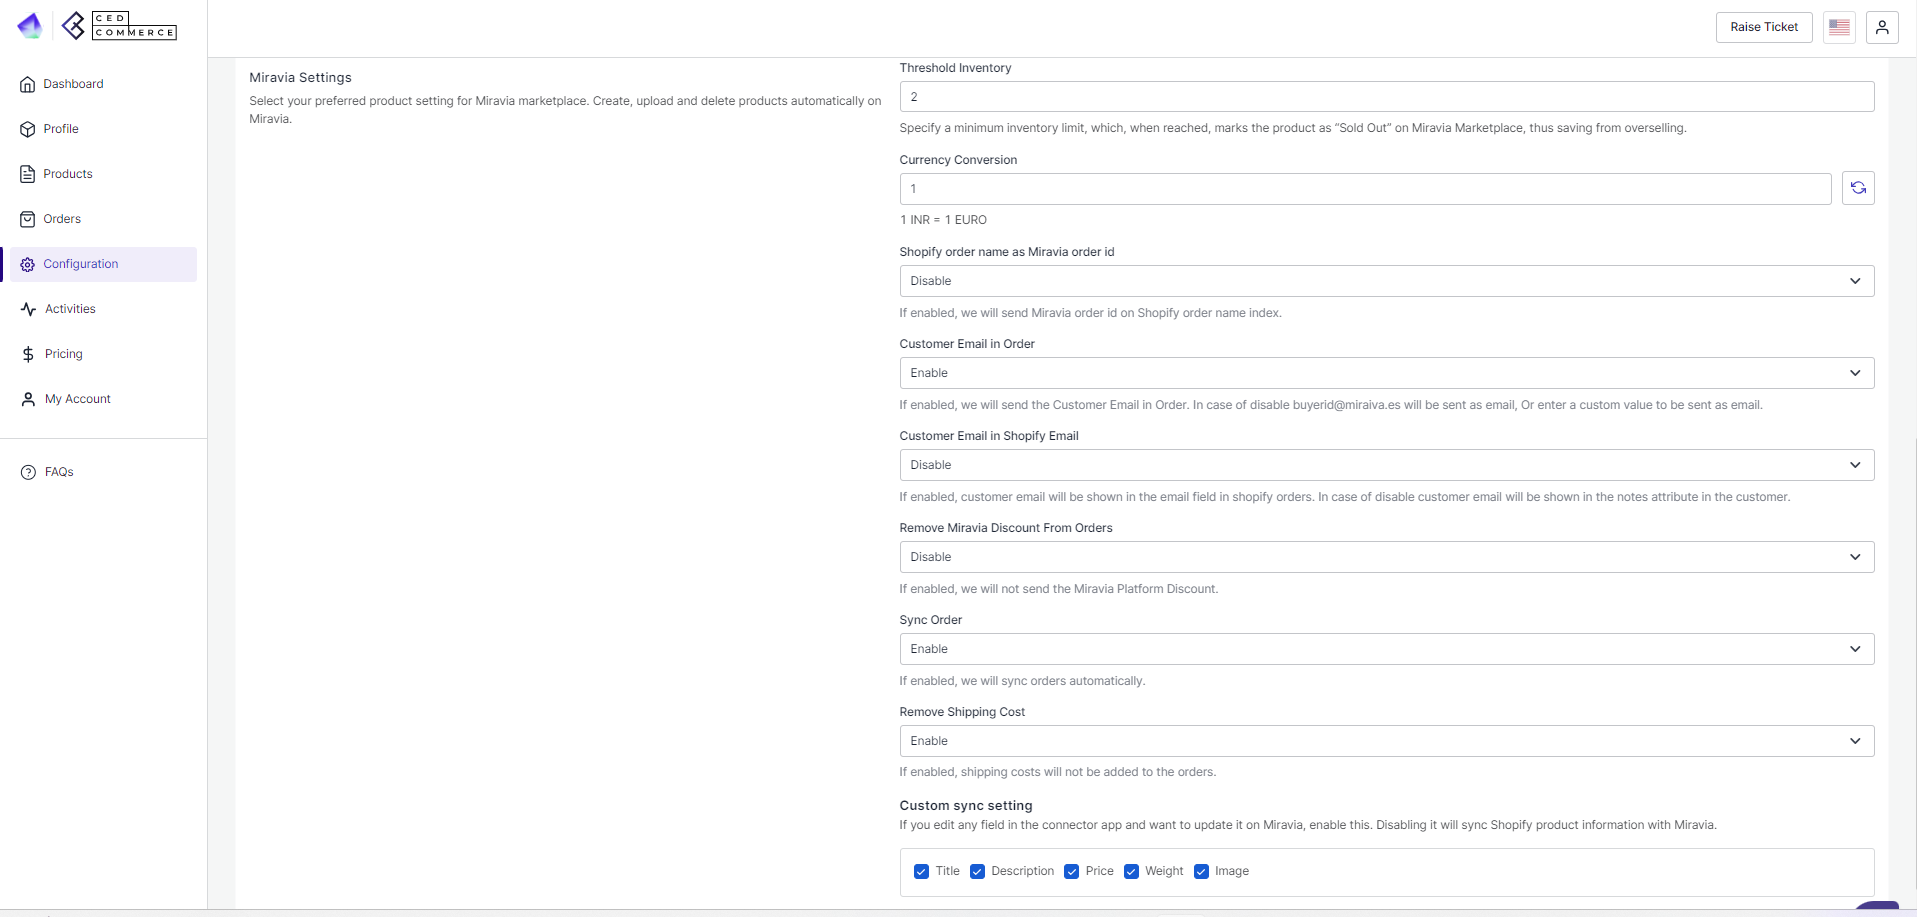The height and width of the screenshot is (917, 1917).
Task: Open Activities in the sidebar
Action: 103,309
